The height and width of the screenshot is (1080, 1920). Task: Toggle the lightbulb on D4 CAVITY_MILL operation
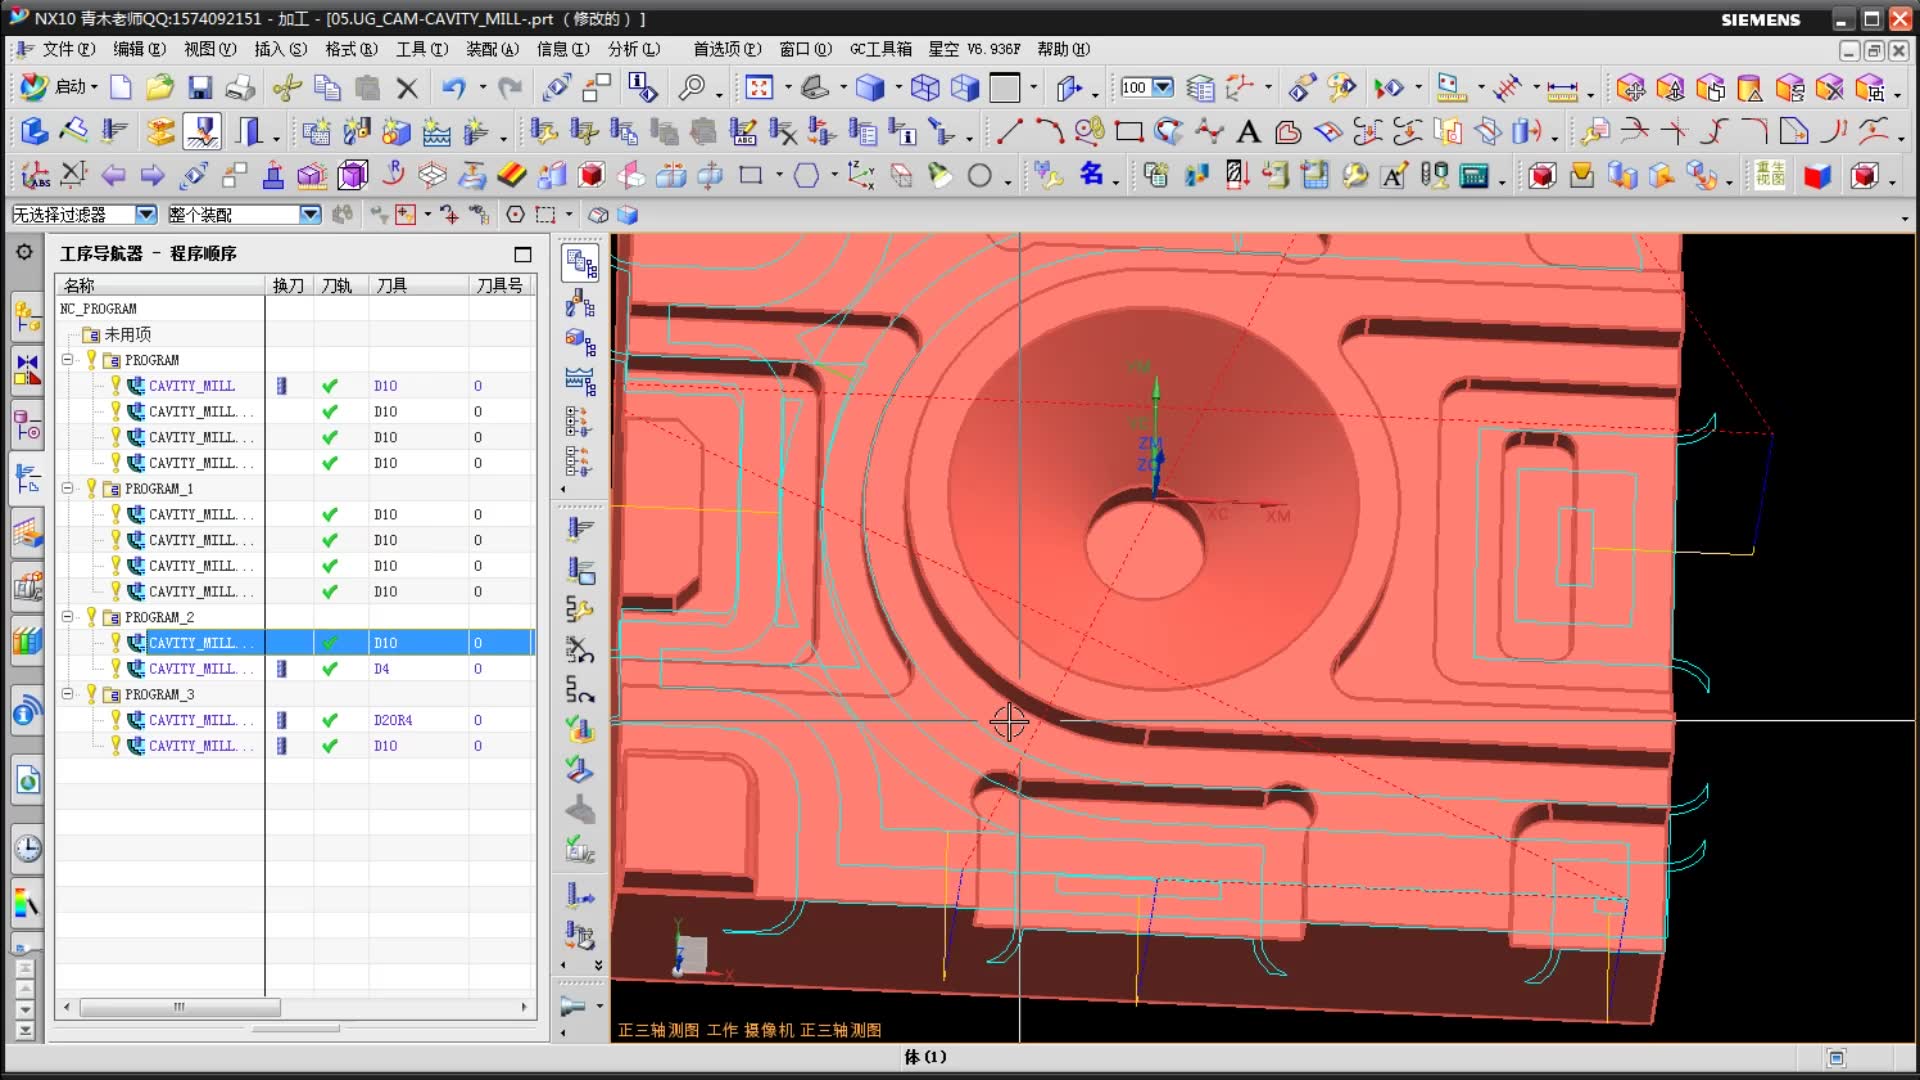click(x=115, y=668)
